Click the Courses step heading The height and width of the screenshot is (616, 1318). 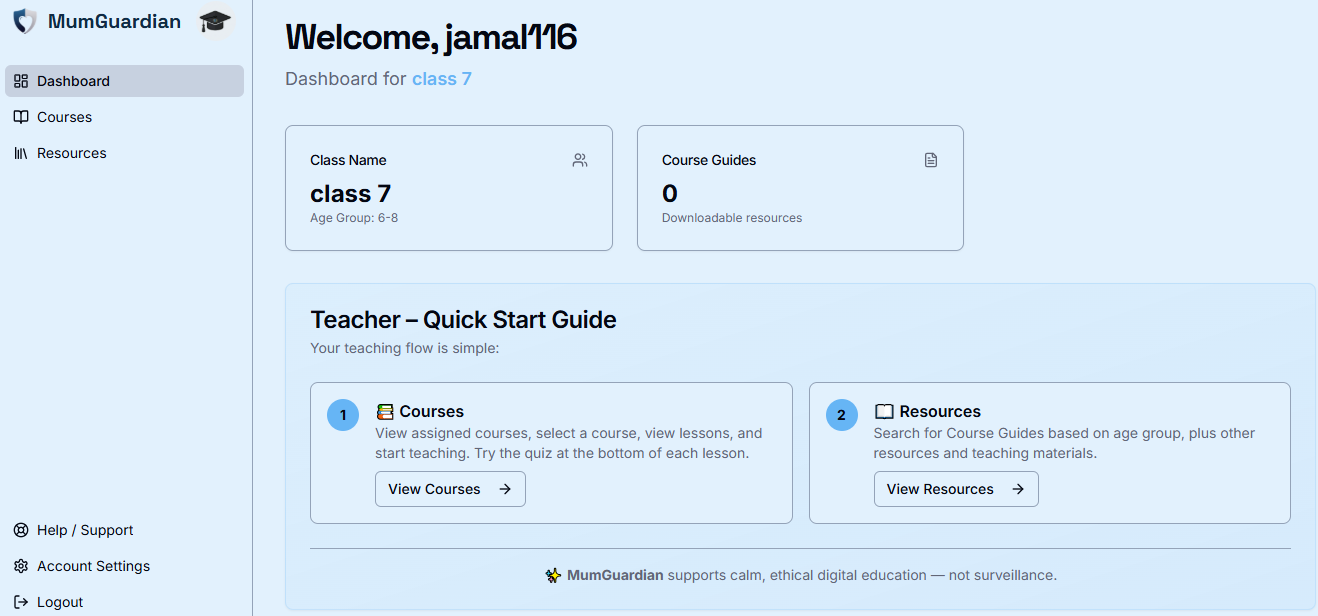click(x=432, y=412)
